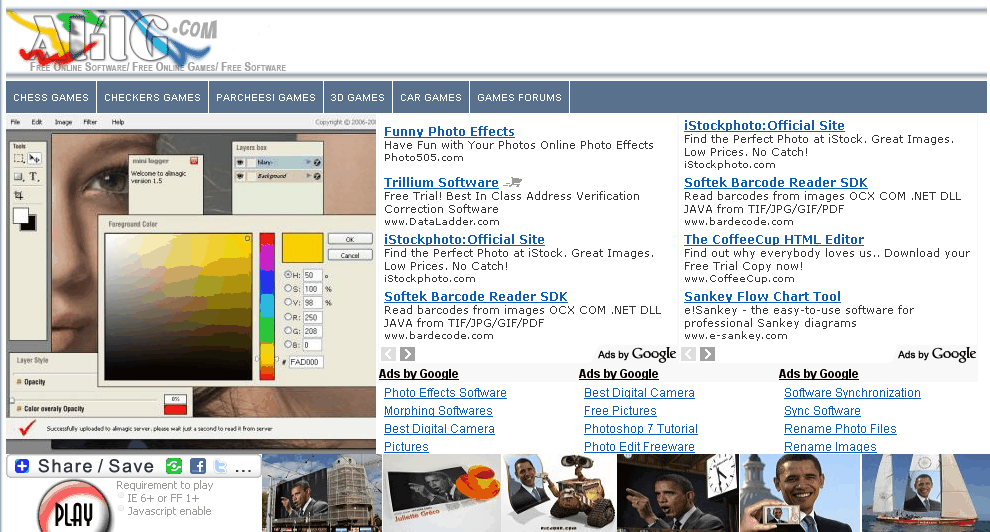Go to CHESS GAMES tab
Viewport: 990px width, 532px height.
(51, 98)
